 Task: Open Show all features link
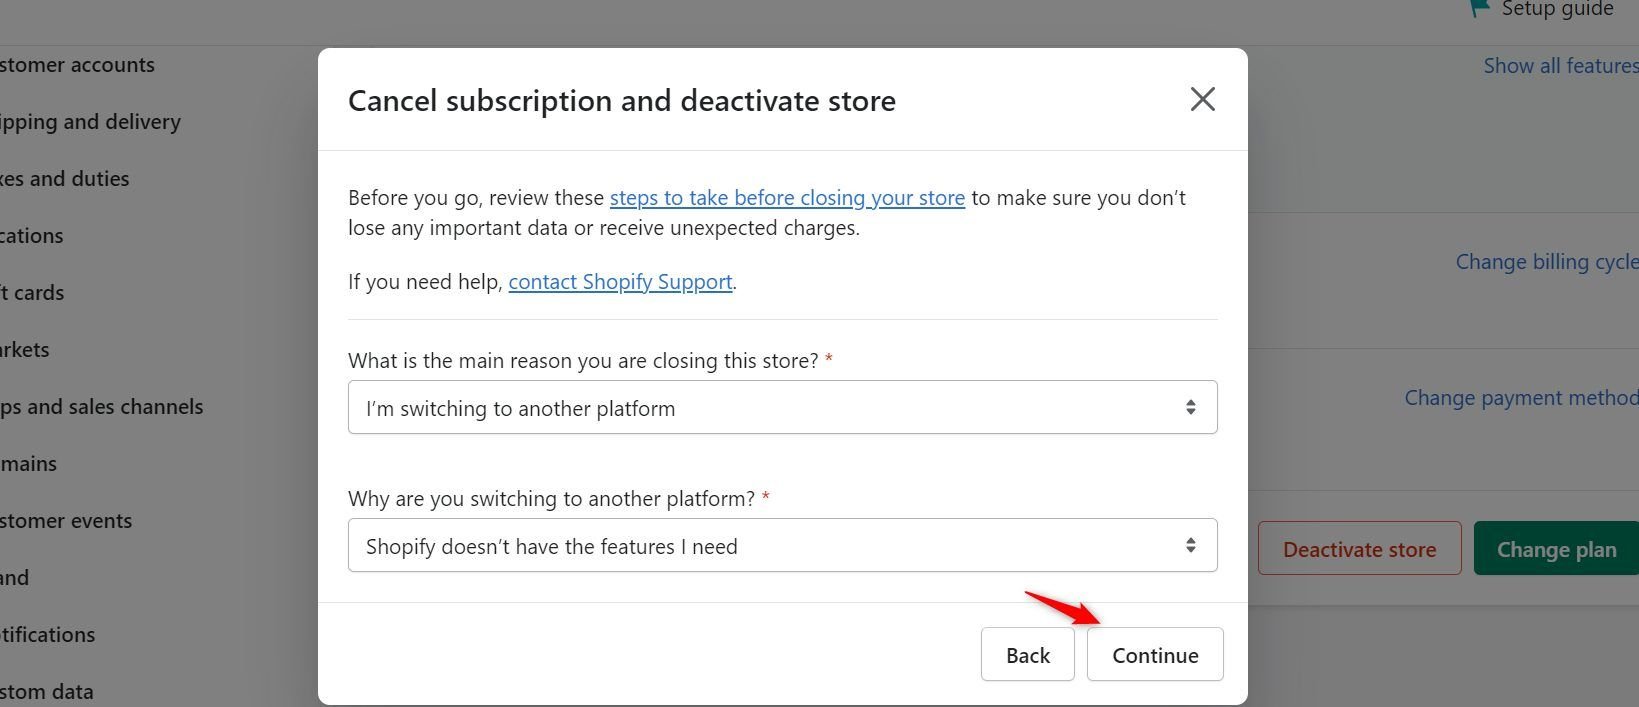pyautogui.click(x=1561, y=66)
